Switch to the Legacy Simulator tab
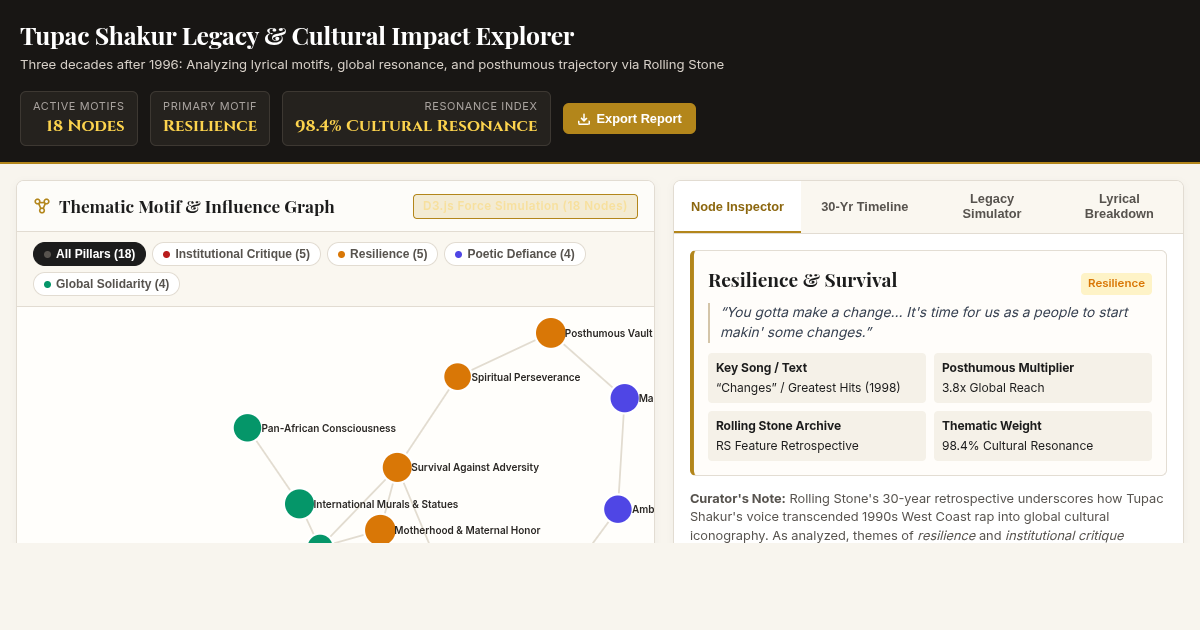 coord(992,207)
